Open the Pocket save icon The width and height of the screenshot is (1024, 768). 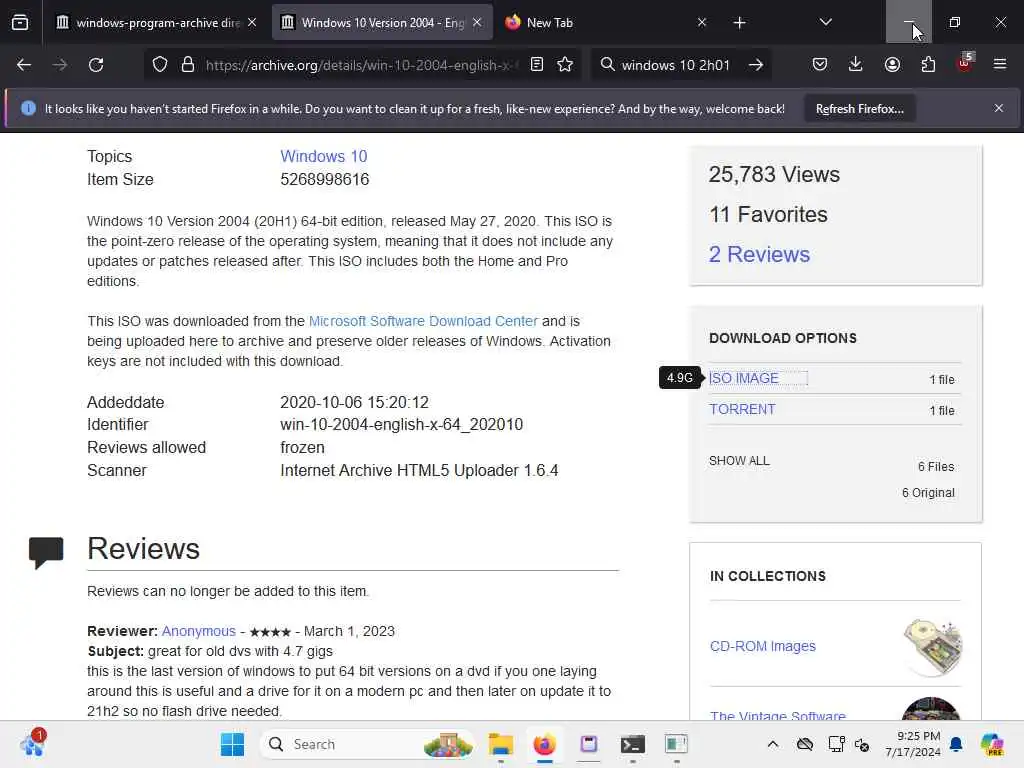click(820, 64)
